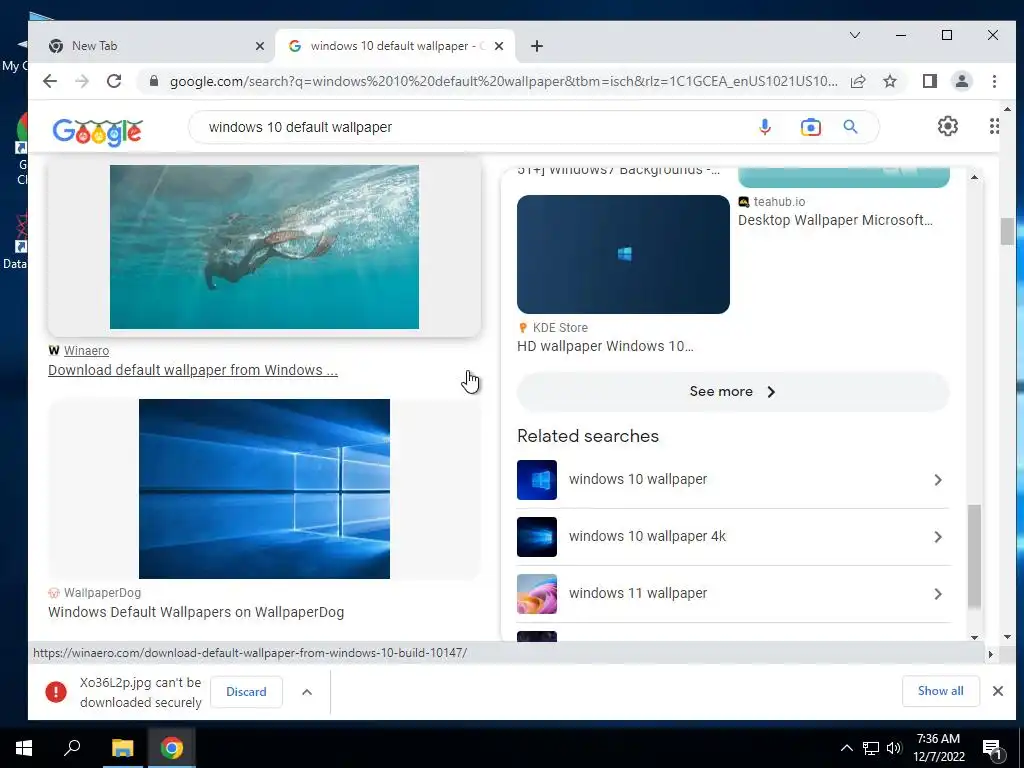Screen dimensions: 1024x768
Task: Open the Windows Start menu
Action: (24, 748)
